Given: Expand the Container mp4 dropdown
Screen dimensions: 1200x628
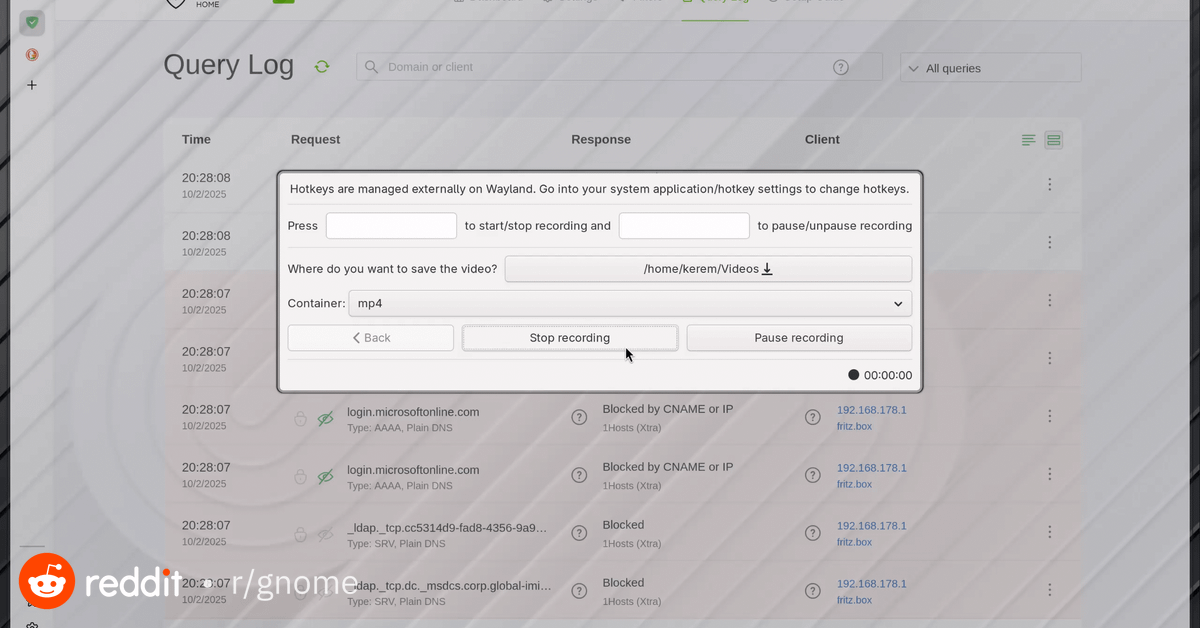Looking at the screenshot, I should click(x=630, y=303).
